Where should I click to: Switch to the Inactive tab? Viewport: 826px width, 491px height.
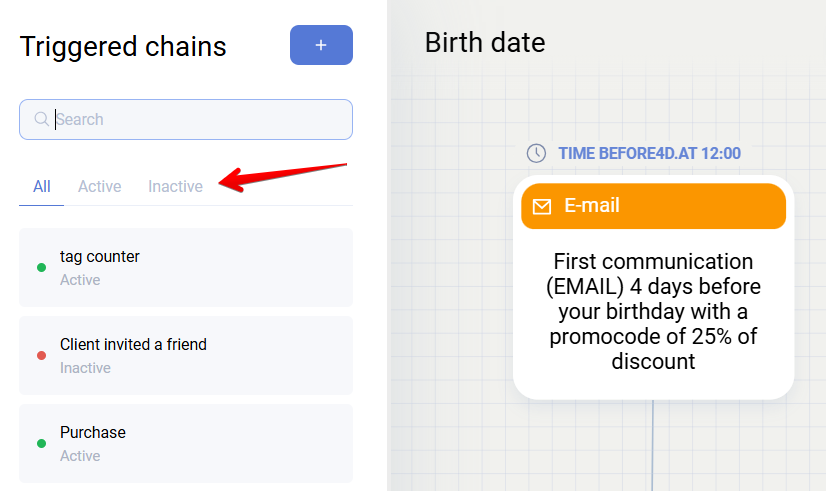click(x=175, y=186)
